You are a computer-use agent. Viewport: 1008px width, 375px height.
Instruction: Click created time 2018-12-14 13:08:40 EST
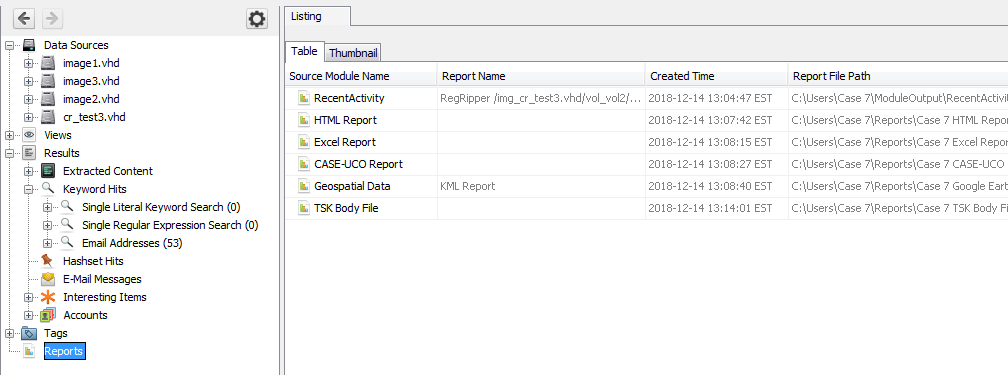[717, 187]
